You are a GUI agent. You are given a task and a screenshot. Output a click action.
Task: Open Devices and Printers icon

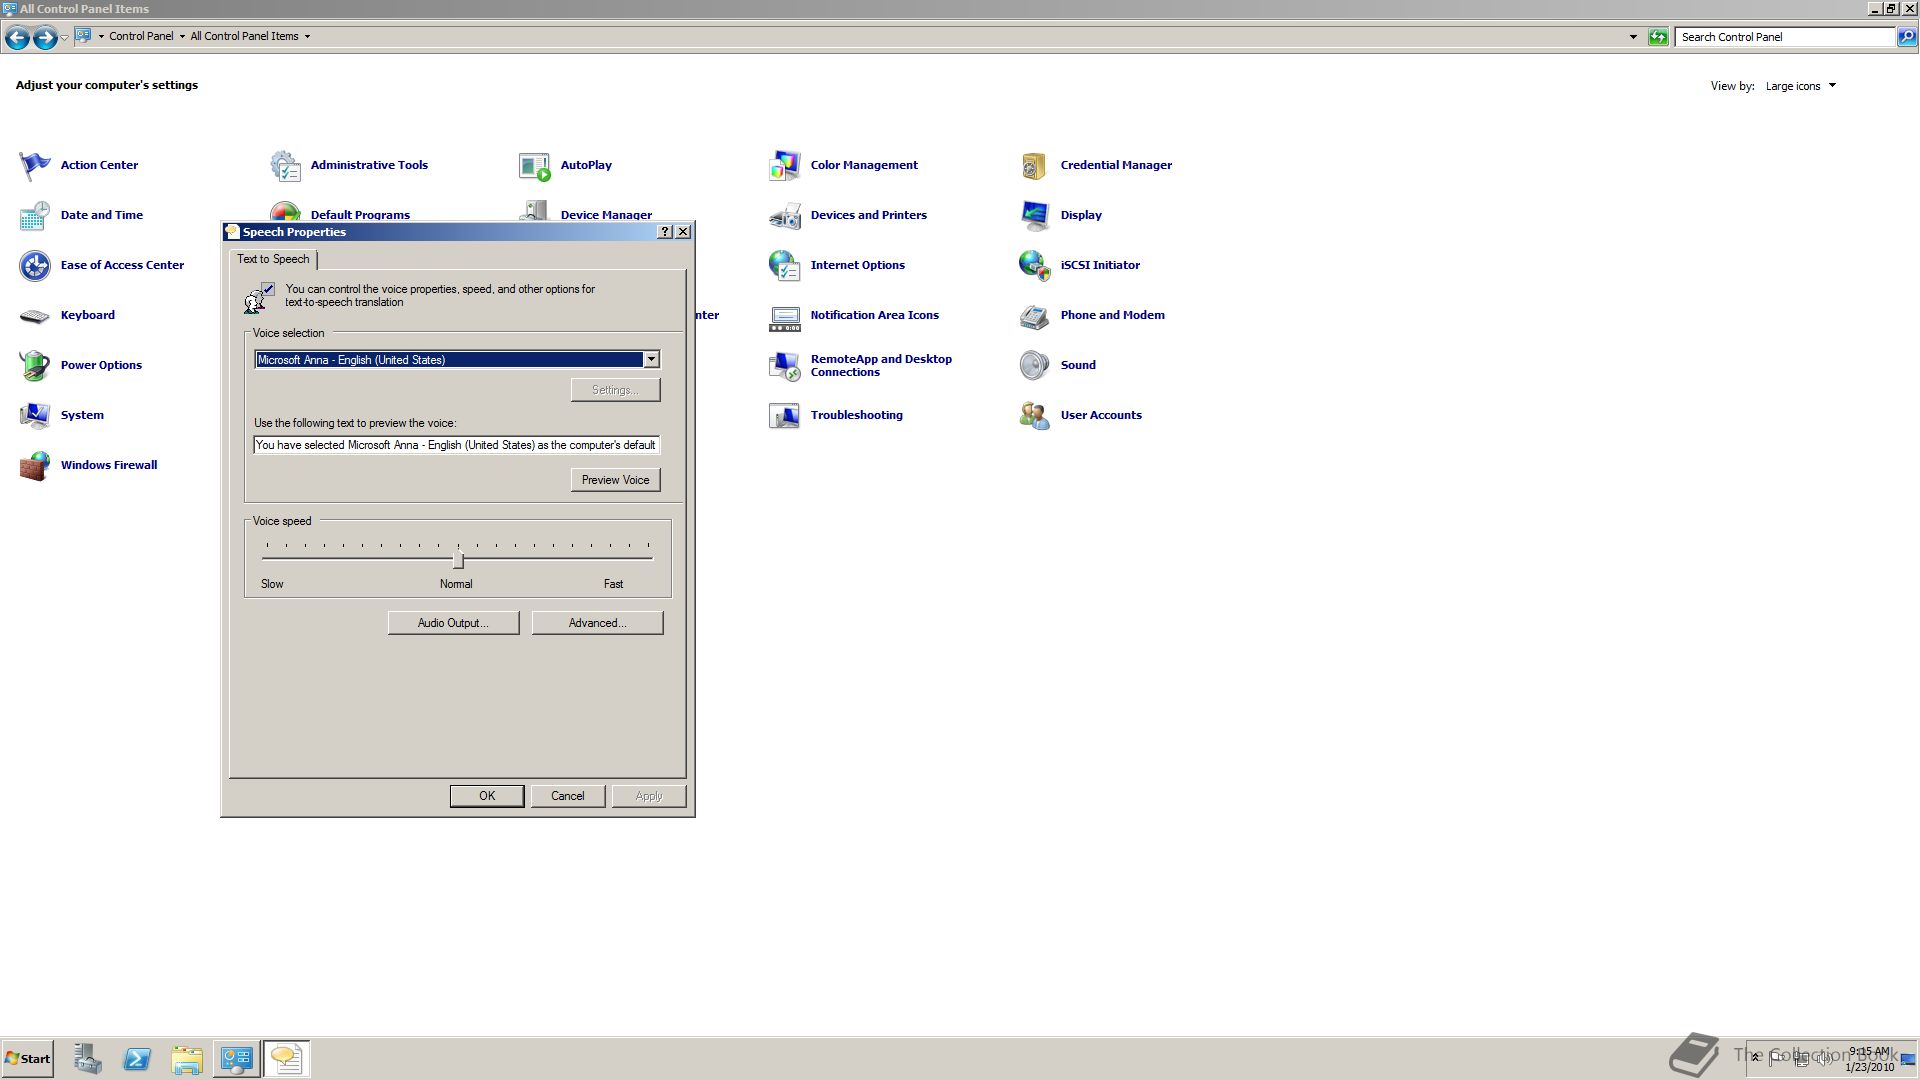point(785,215)
